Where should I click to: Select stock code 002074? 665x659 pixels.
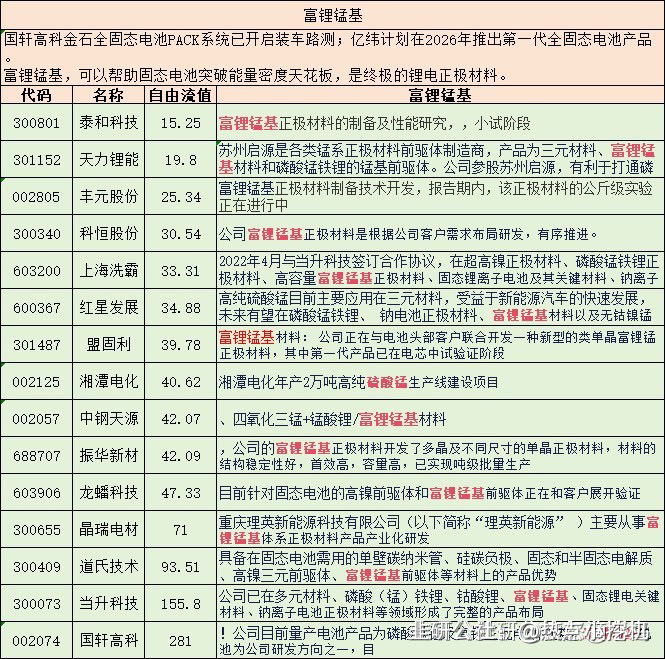36,640
